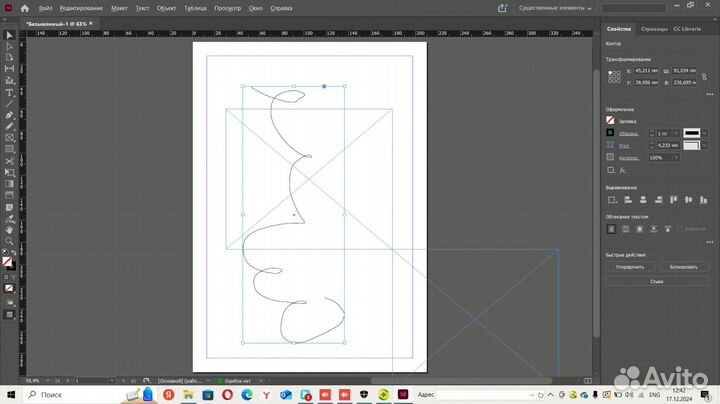This screenshot has height=404, width=720.
Task: Open the stroke style dropdown
Action: point(704,133)
